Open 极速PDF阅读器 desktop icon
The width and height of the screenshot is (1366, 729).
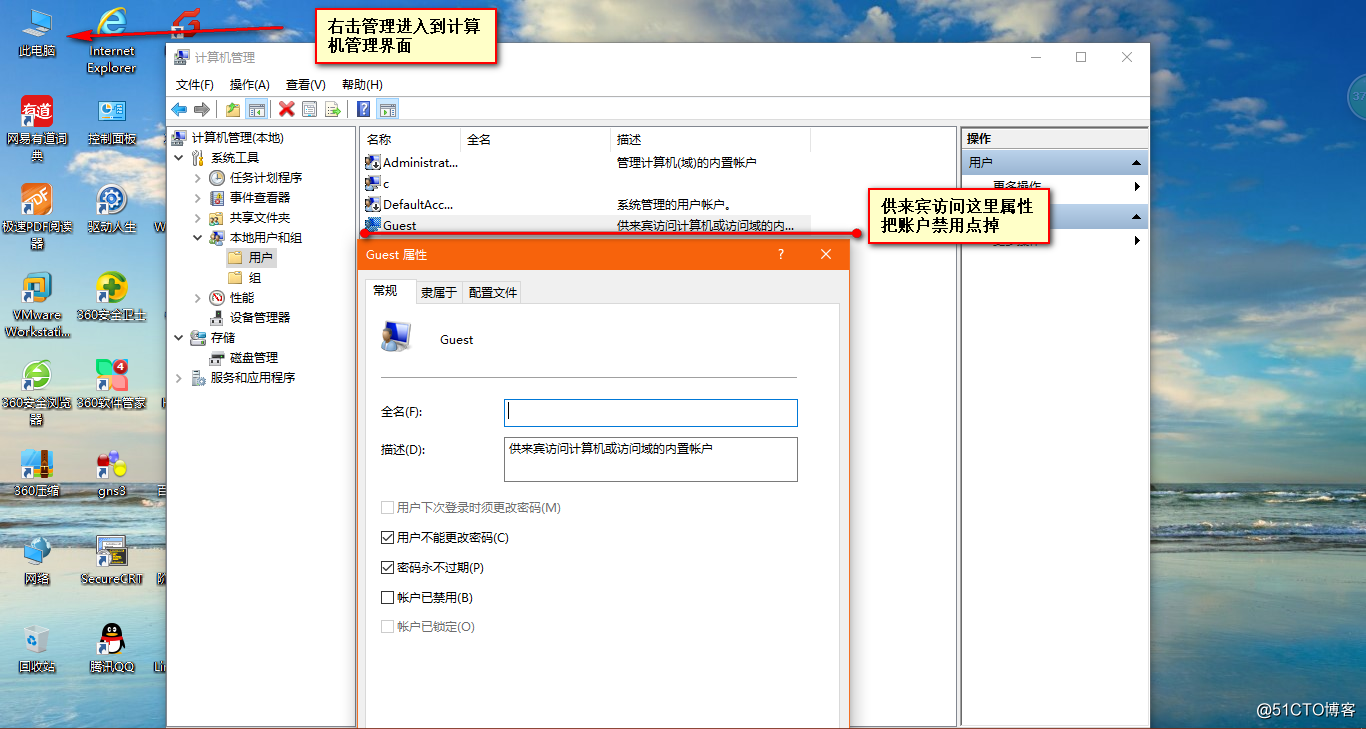38,216
